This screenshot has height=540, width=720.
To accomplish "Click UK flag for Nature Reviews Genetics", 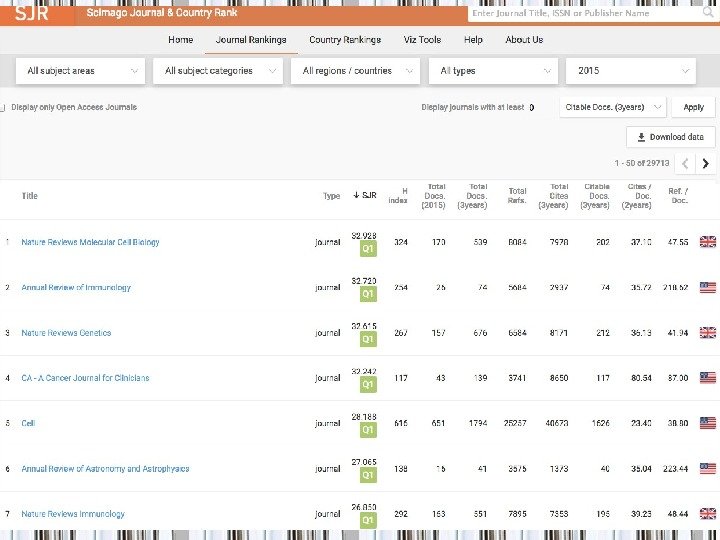I will (x=708, y=333).
